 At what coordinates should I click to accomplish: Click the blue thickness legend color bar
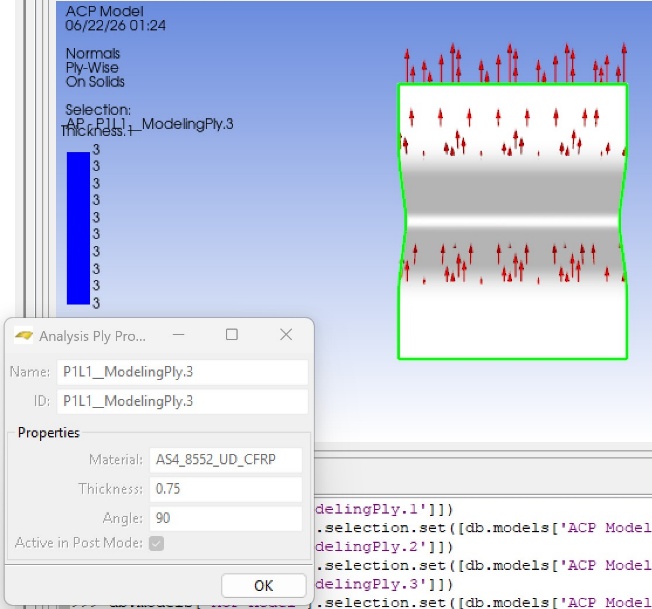tap(78, 228)
